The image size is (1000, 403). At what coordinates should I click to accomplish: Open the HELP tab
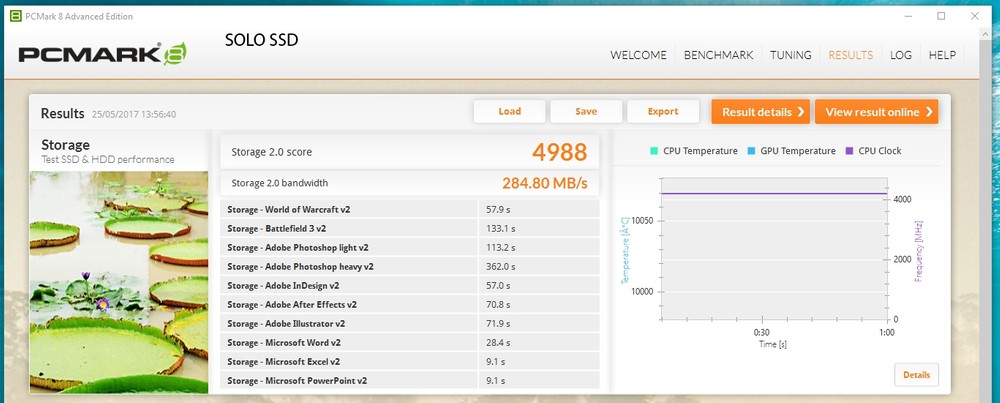coord(942,55)
